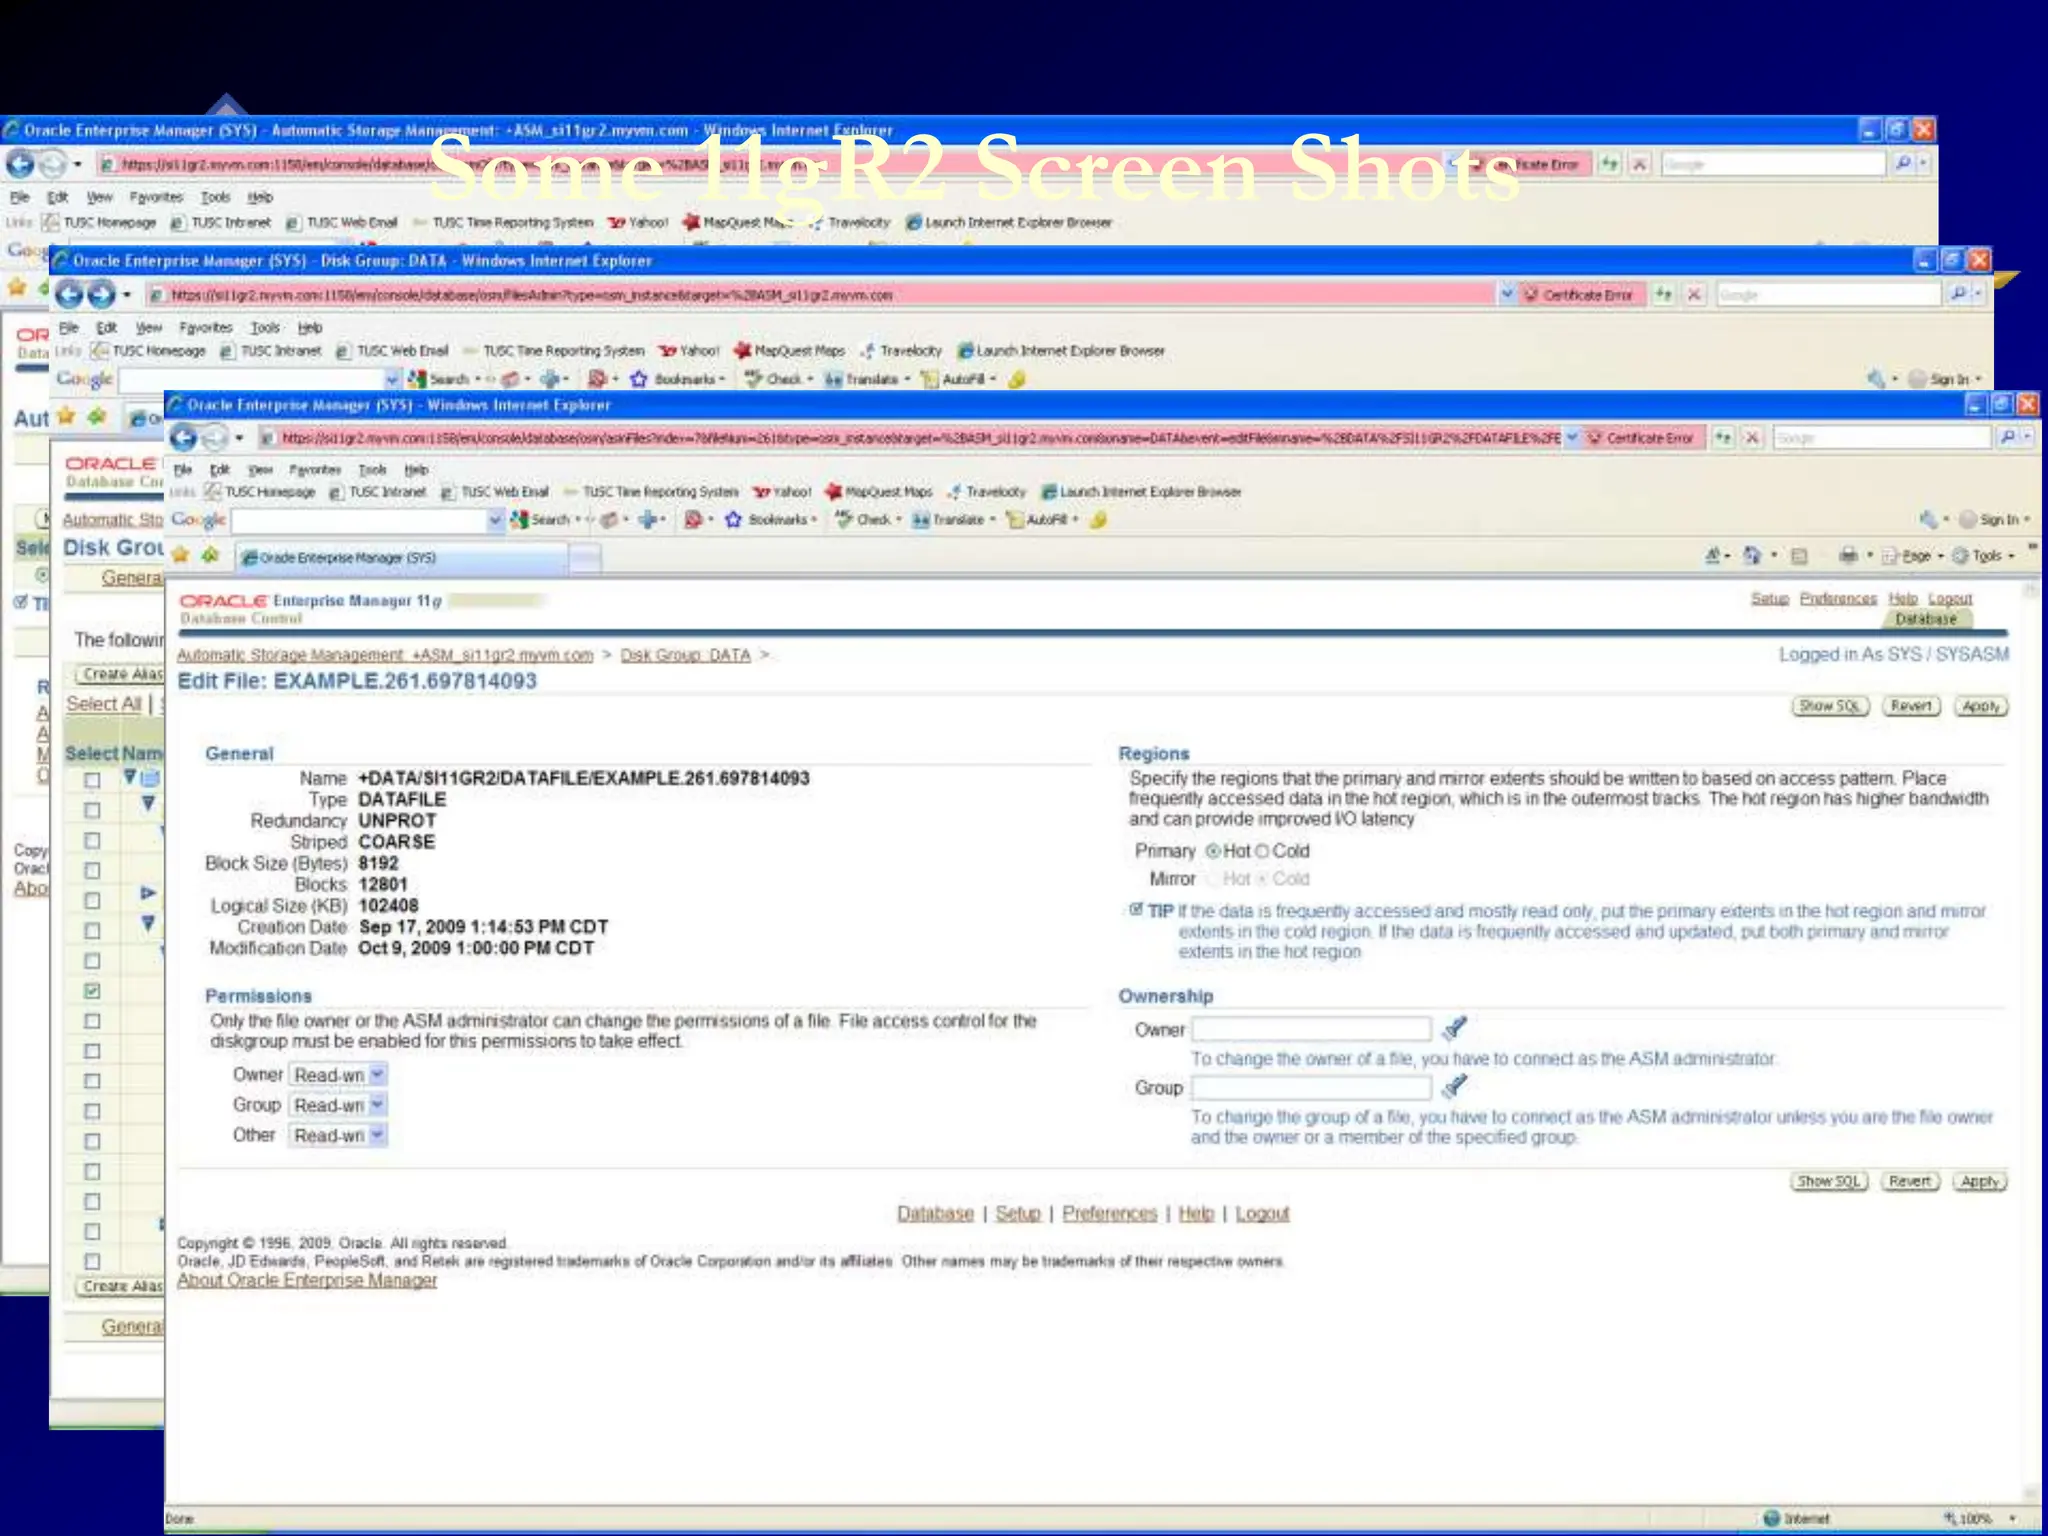The width and height of the screenshot is (2048, 1536).
Task: Click the Google toolbar highlighter icon in front window
Action: [x=1098, y=520]
